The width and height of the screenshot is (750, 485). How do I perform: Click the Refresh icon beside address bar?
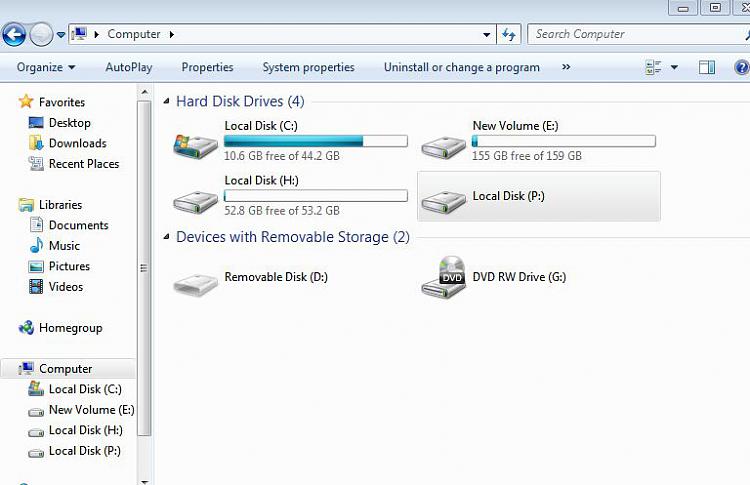[x=508, y=34]
